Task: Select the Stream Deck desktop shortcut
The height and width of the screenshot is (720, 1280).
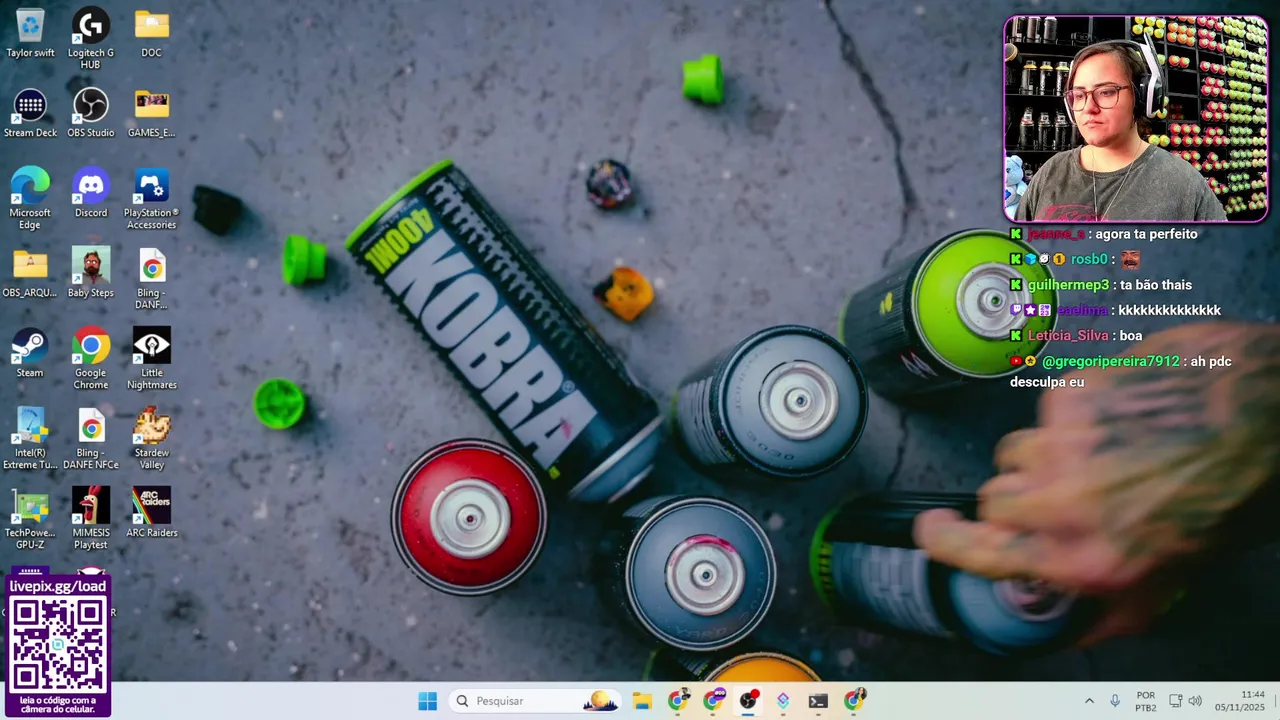Action: (x=30, y=112)
